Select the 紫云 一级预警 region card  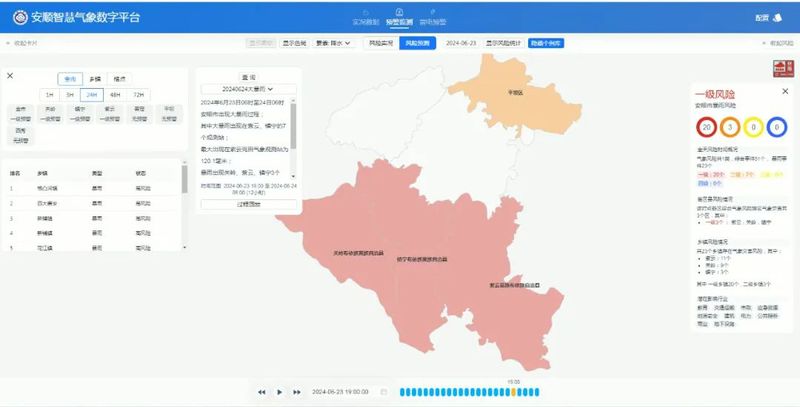110,114
